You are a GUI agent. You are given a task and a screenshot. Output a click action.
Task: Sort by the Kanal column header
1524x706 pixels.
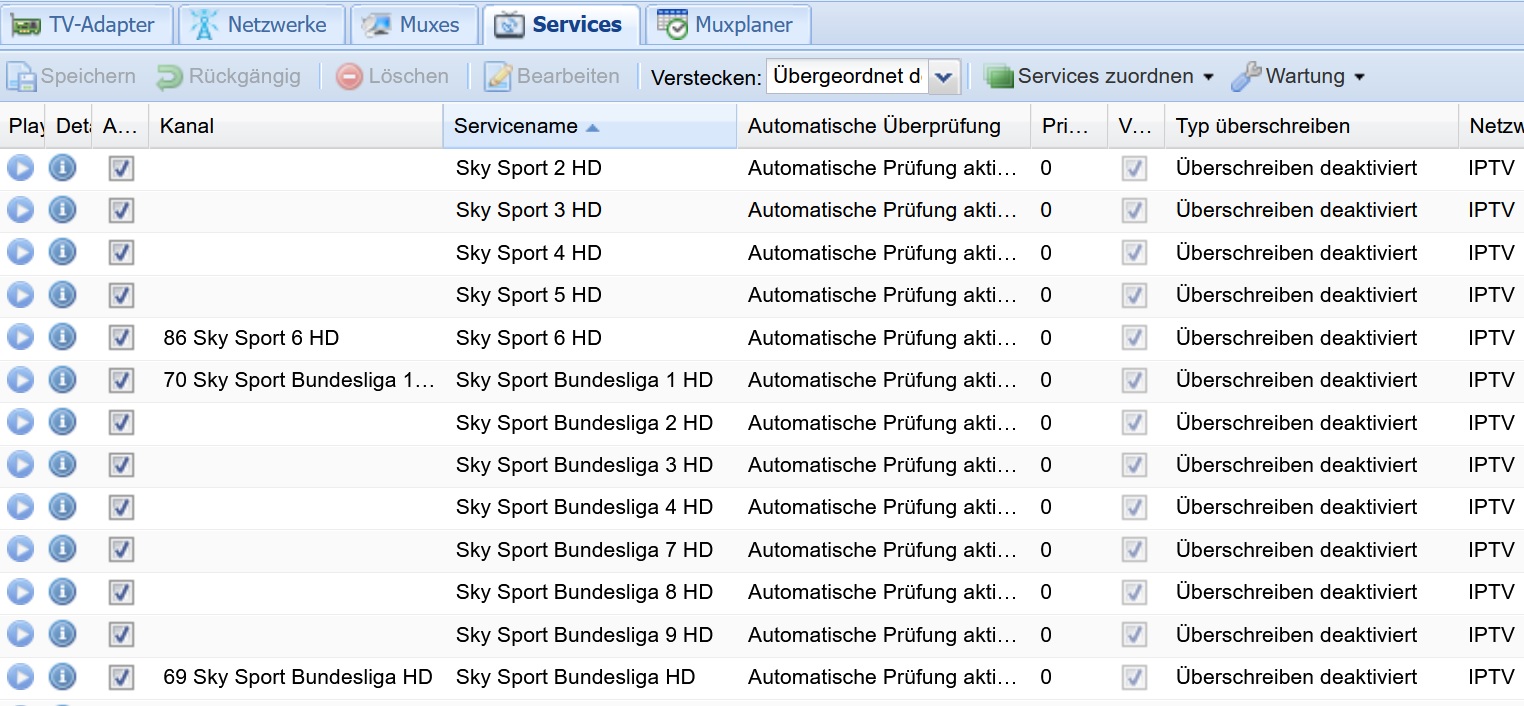point(296,126)
